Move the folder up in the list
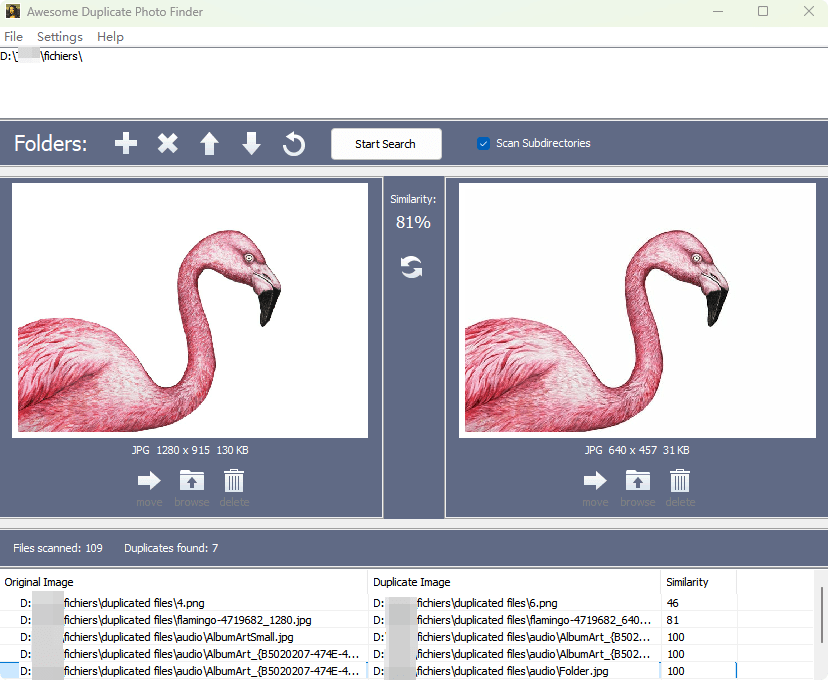 click(209, 143)
